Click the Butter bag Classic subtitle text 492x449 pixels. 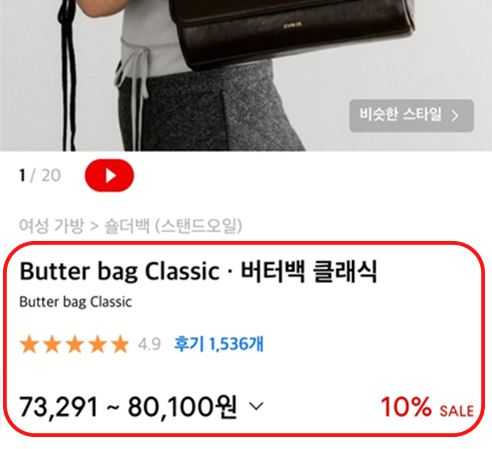[x=76, y=302]
